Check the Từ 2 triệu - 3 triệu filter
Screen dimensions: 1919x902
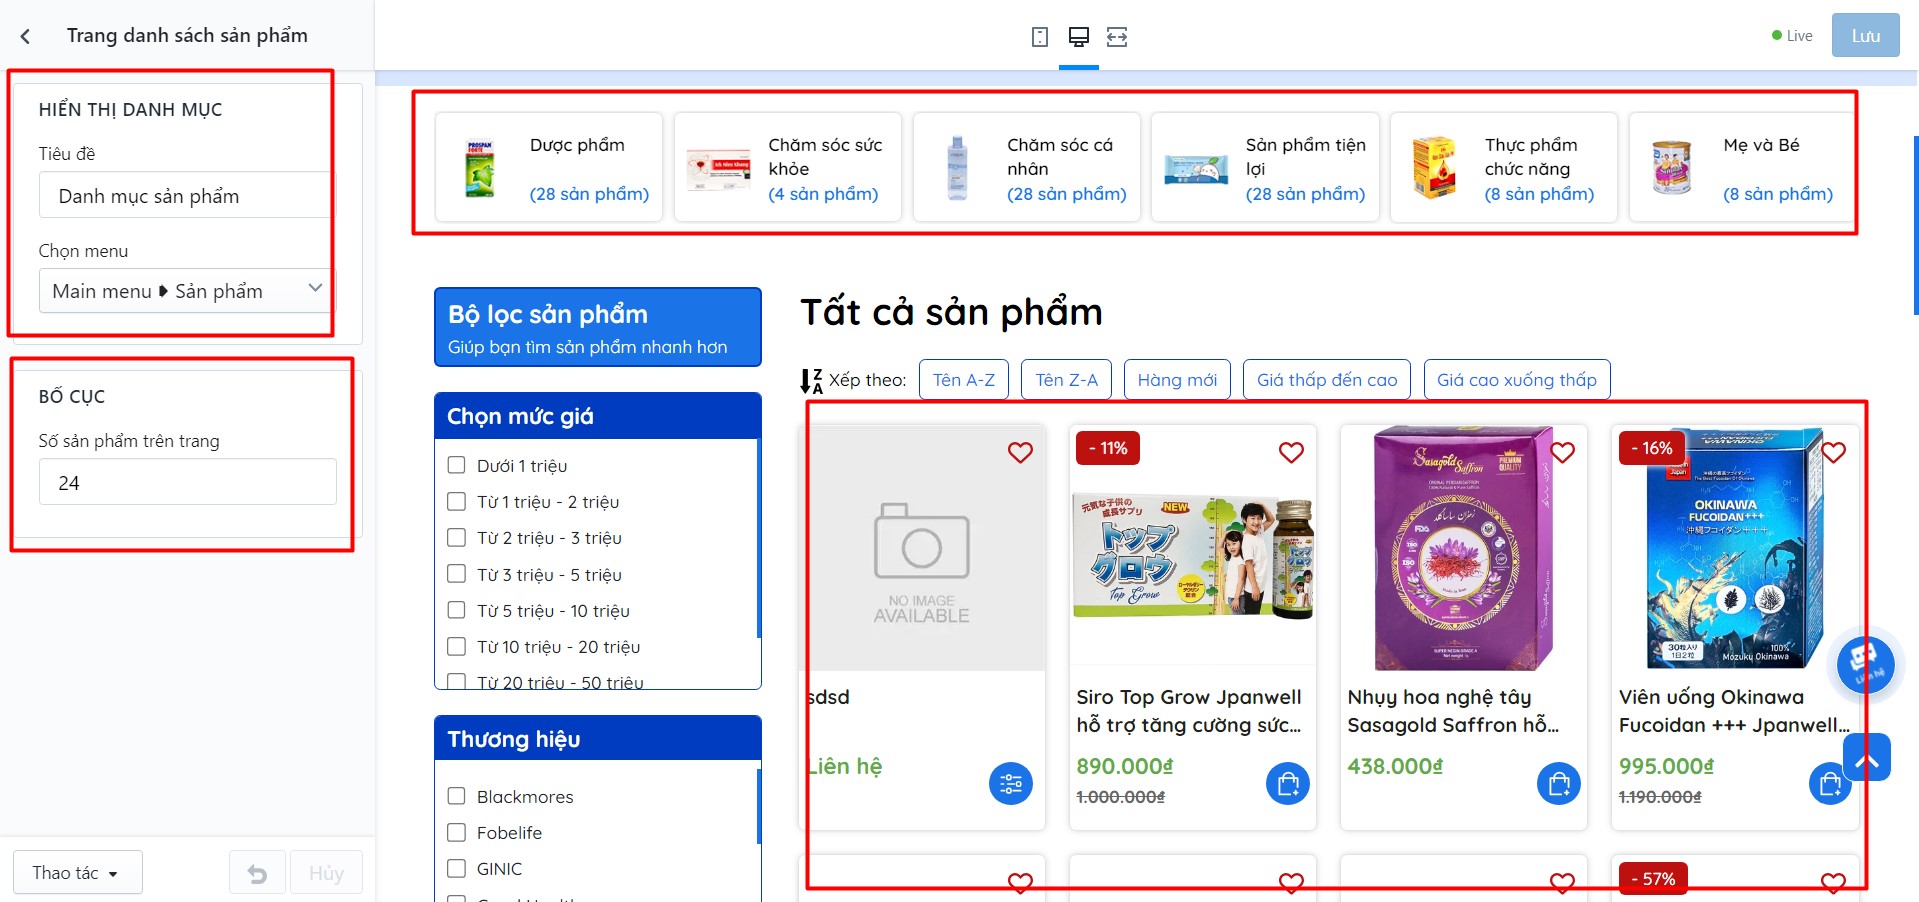457,537
